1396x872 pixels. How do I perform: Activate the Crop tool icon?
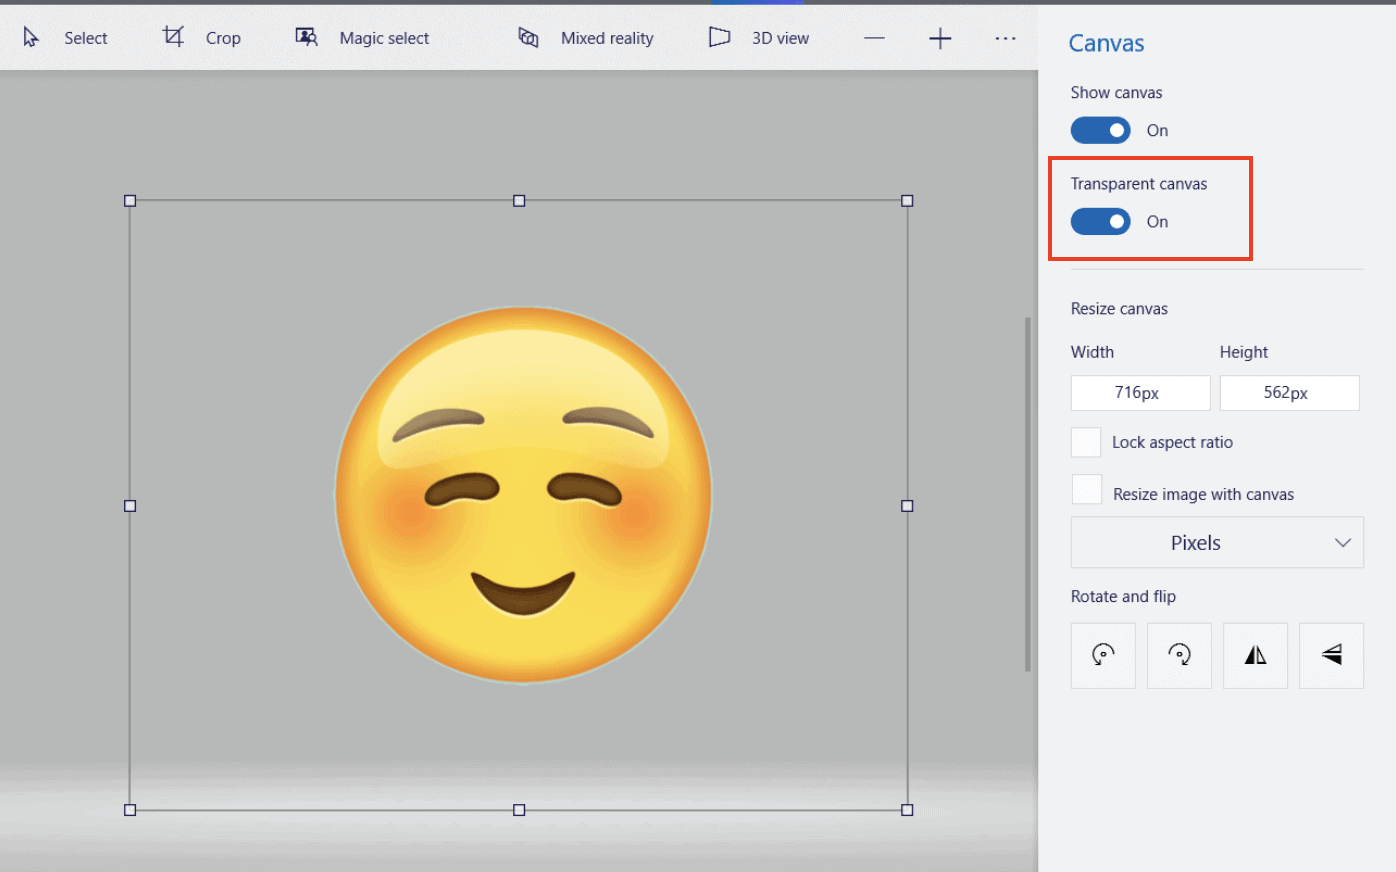pyautogui.click(x=173, y=37)
